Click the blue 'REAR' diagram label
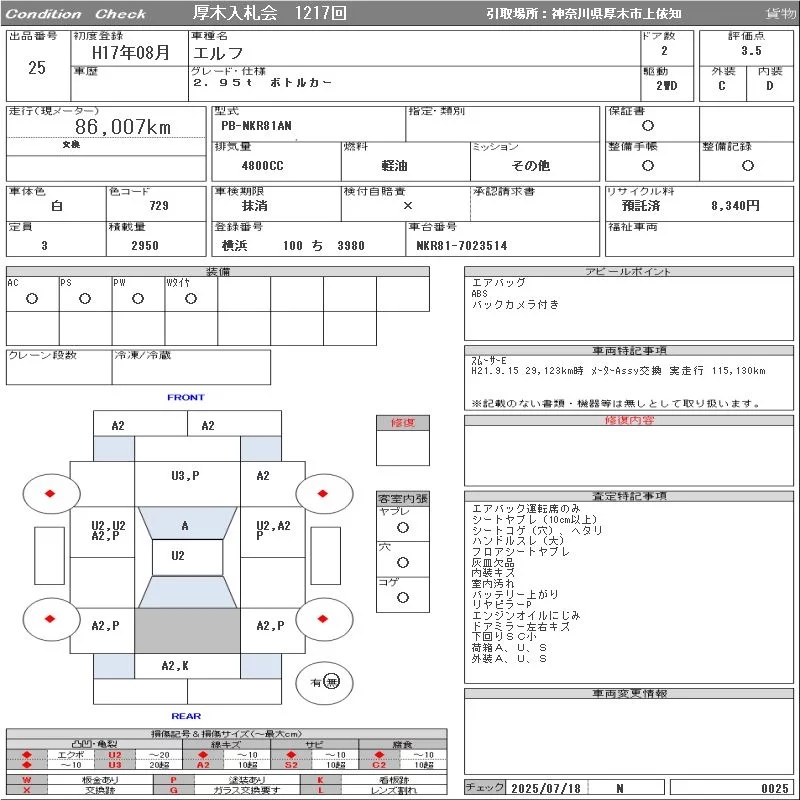800x800 pixels. pos(186,716)
